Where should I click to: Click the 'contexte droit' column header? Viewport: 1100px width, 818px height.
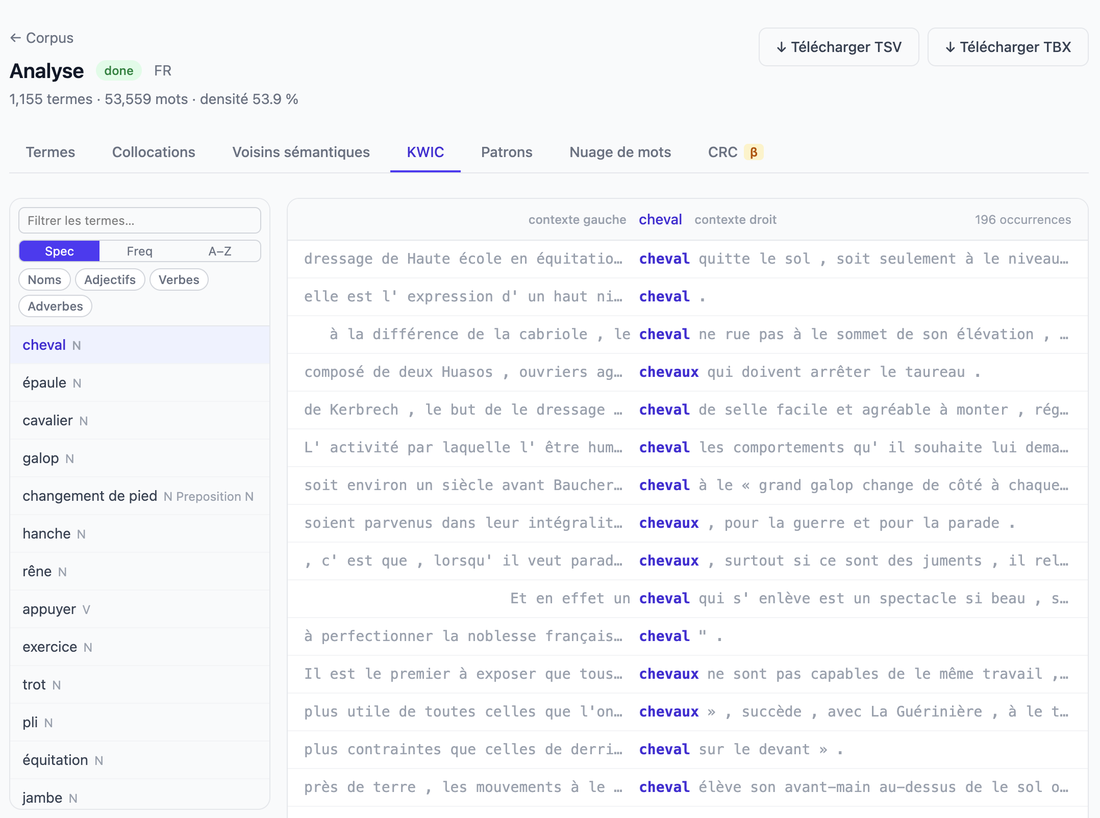click(x=735, y=220)
